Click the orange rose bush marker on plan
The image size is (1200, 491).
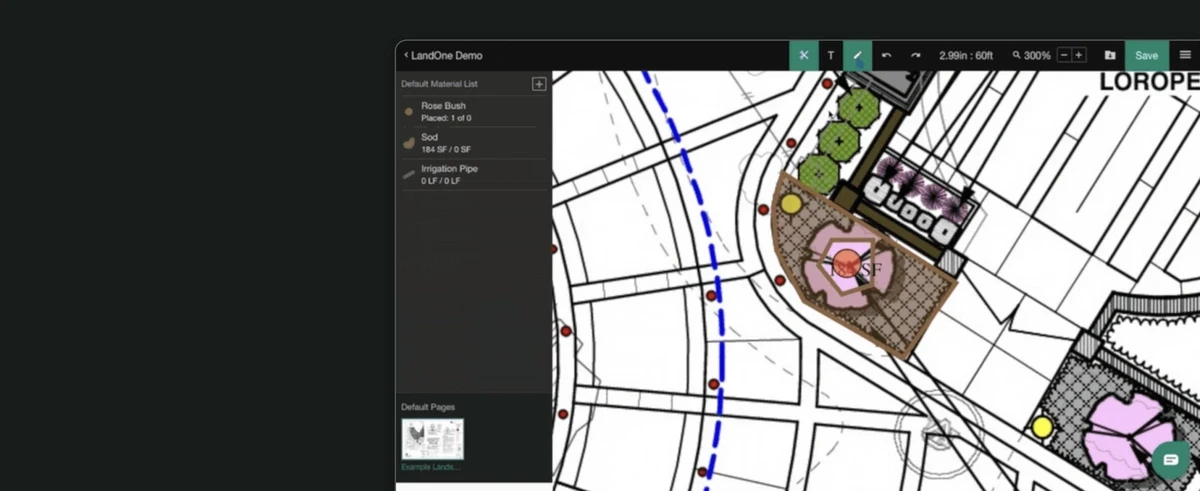[x=847, y=263]
